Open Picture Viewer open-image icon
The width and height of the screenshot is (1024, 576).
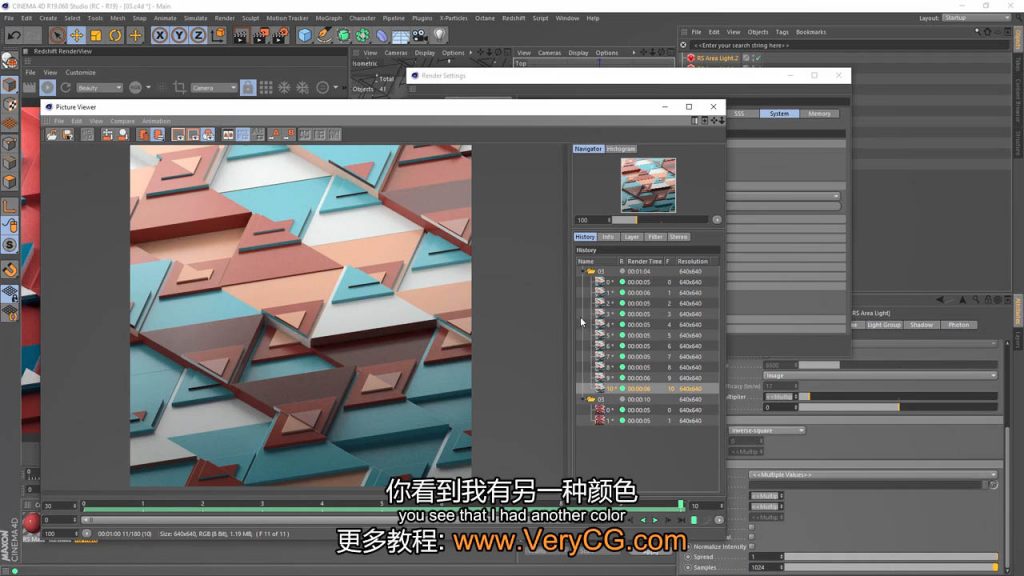[52, 135]
